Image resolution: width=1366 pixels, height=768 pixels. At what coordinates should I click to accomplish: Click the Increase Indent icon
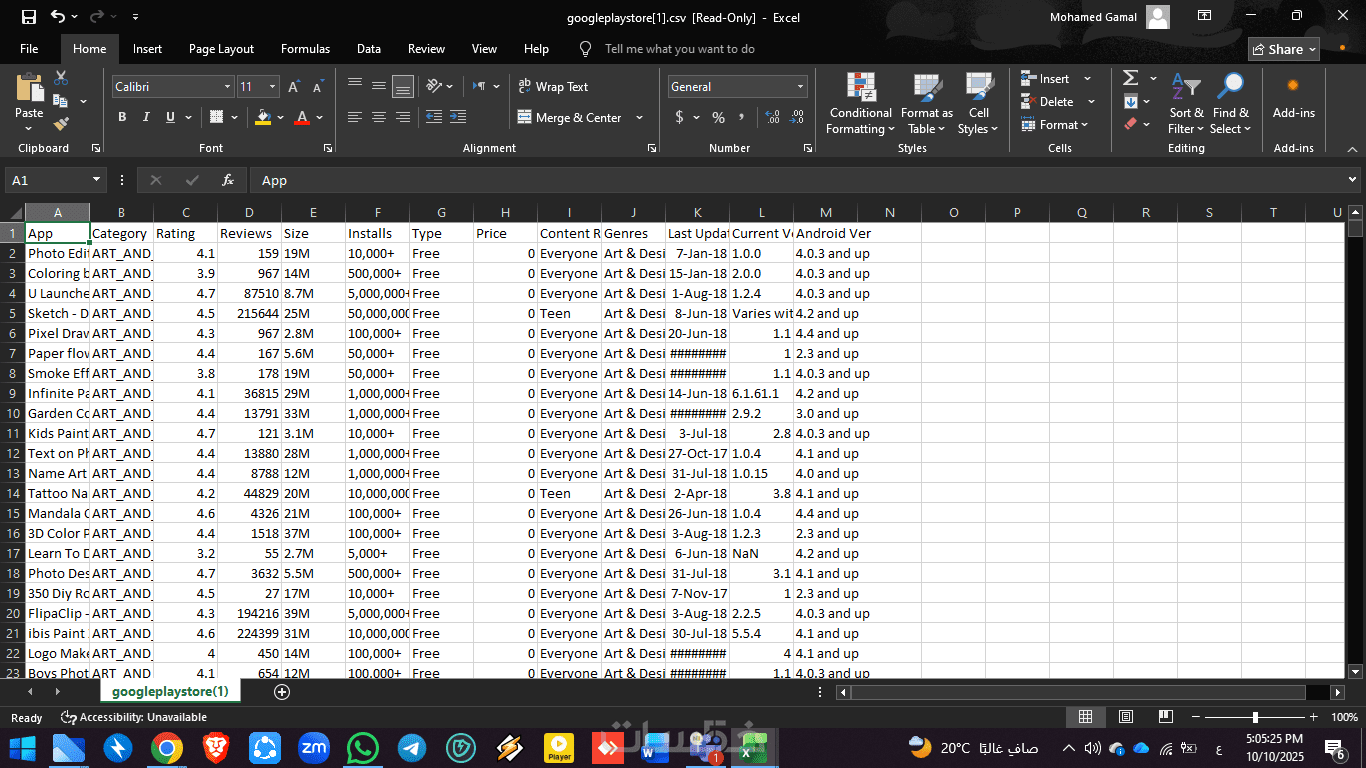[x=458, y=117]
